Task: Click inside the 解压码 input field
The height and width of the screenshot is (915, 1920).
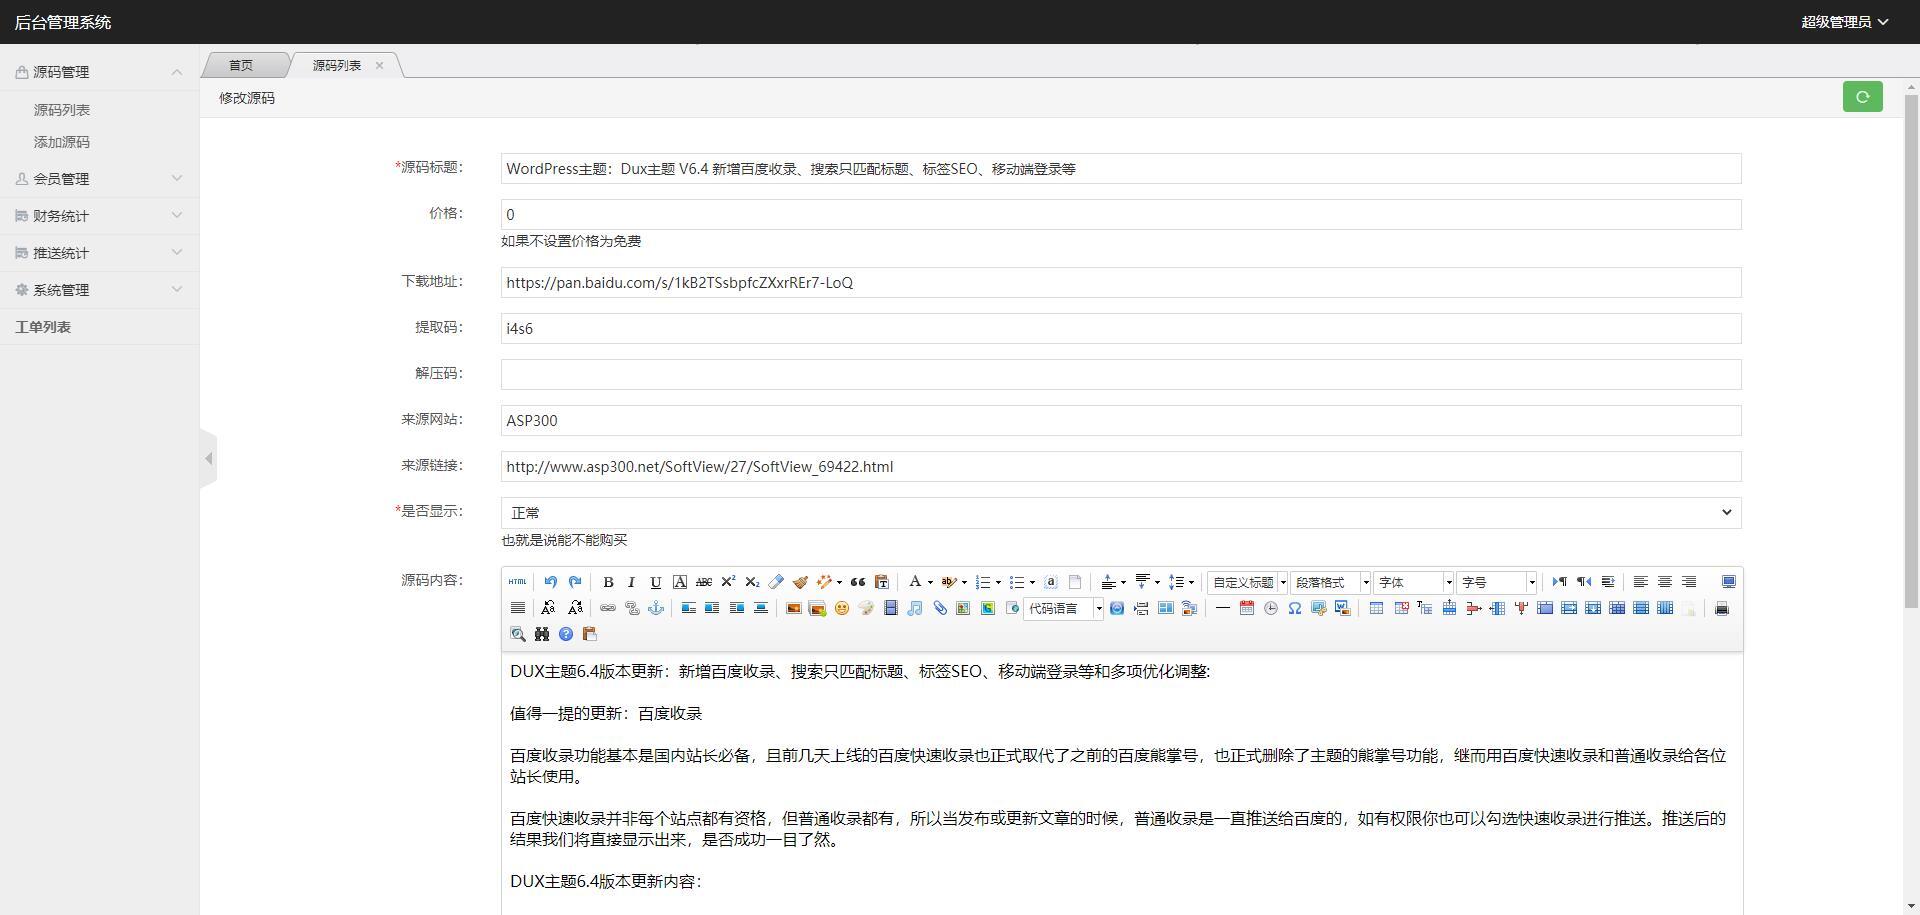Action: [x=1120, y=374]
